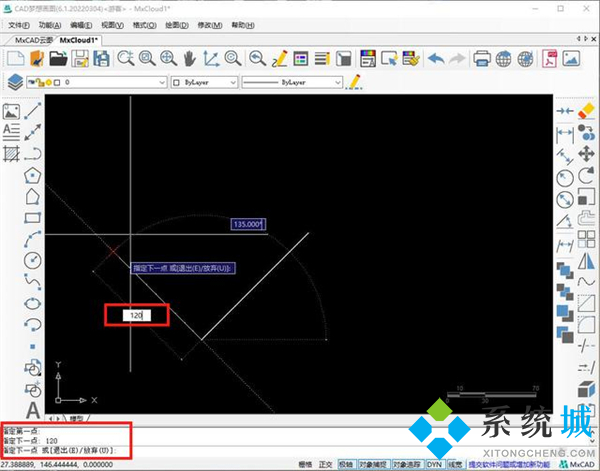Select the Circle draw tool
The image size is (600, 471).
coord(33,259)
